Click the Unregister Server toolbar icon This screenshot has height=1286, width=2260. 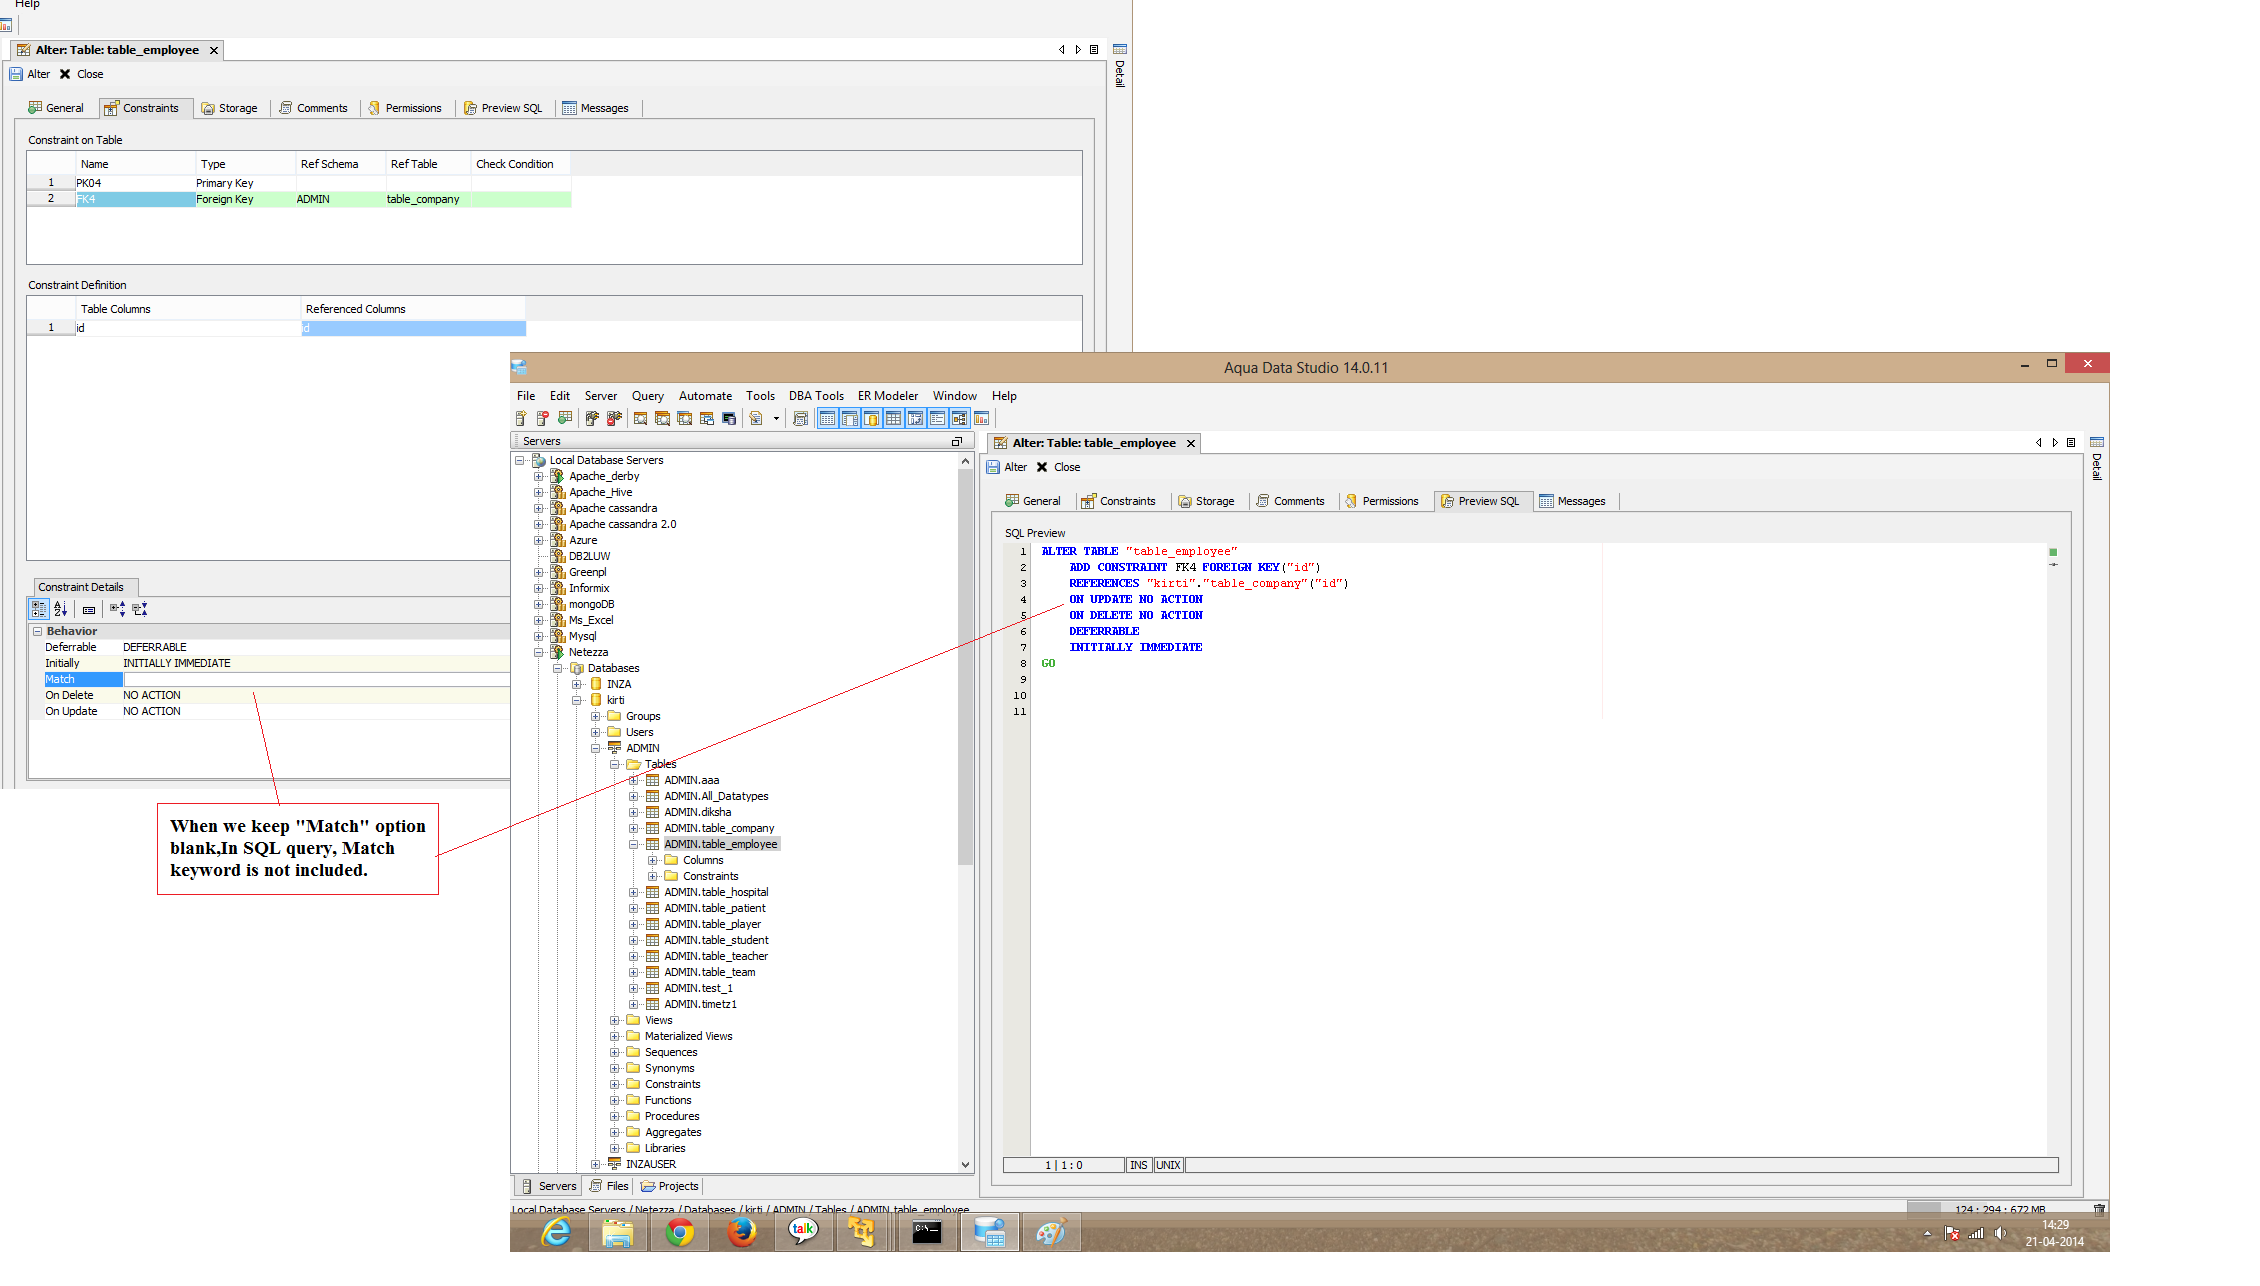pos(543,419)
